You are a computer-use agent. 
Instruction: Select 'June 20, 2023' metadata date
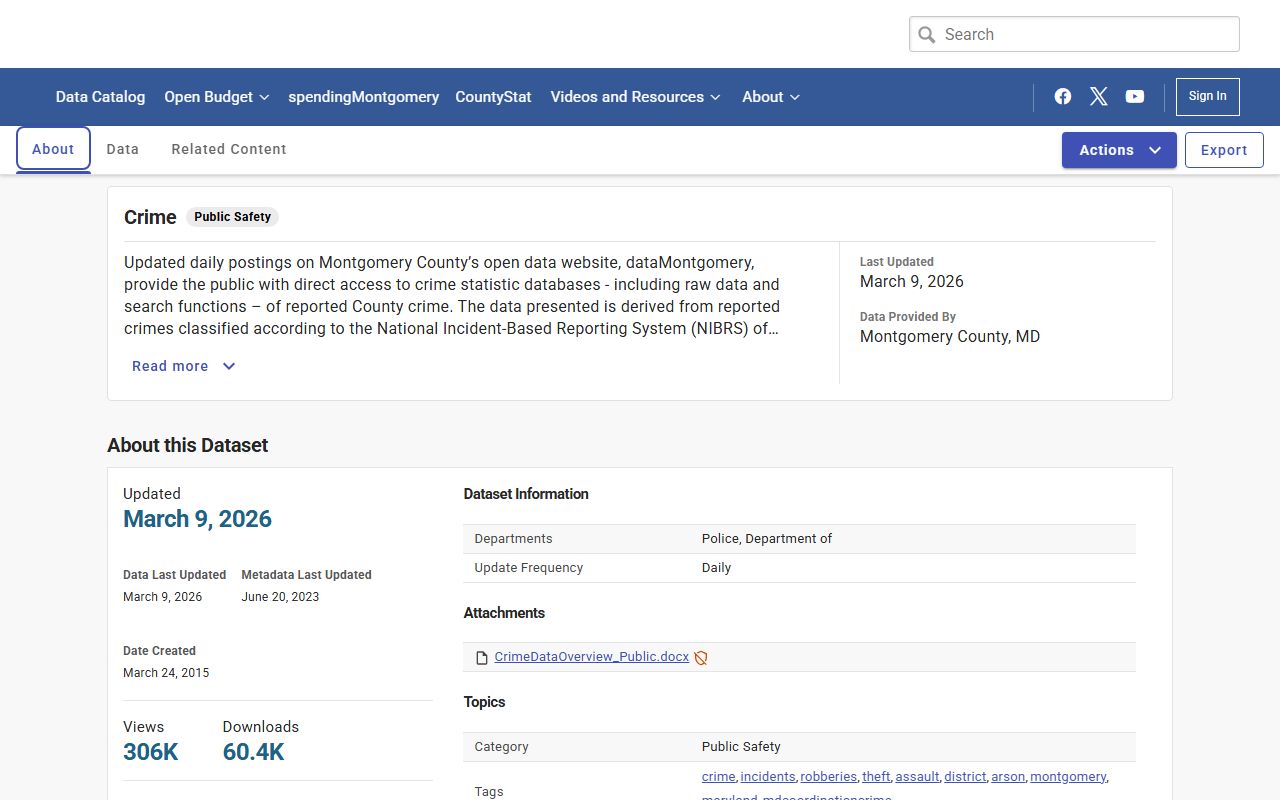click(x=280, y=597)
